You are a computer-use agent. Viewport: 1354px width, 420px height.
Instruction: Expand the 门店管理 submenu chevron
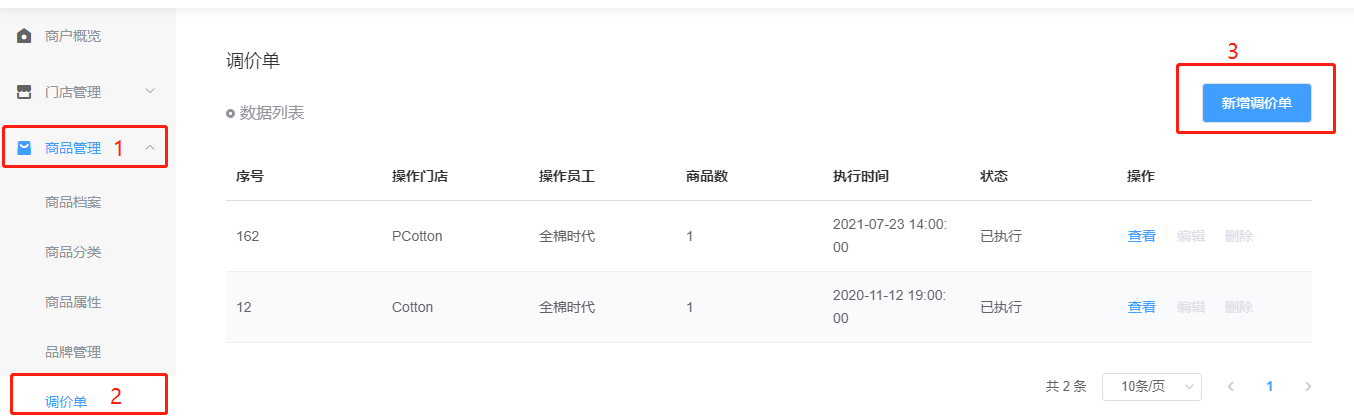point(150,92)
